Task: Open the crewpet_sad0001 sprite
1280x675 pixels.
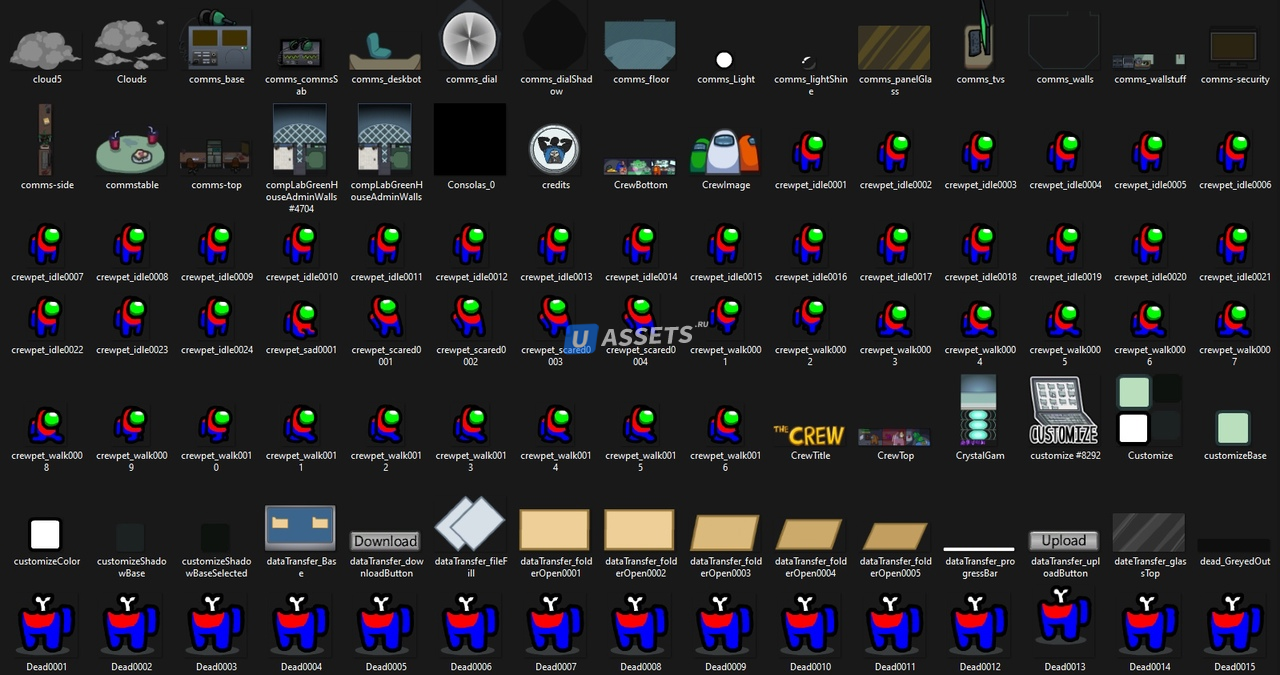Action: coord(300,318)
